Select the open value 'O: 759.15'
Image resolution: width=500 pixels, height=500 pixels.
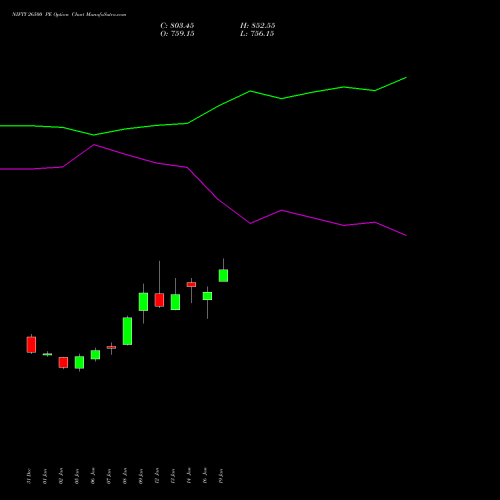pyautogui.click(x=177, y=34)
